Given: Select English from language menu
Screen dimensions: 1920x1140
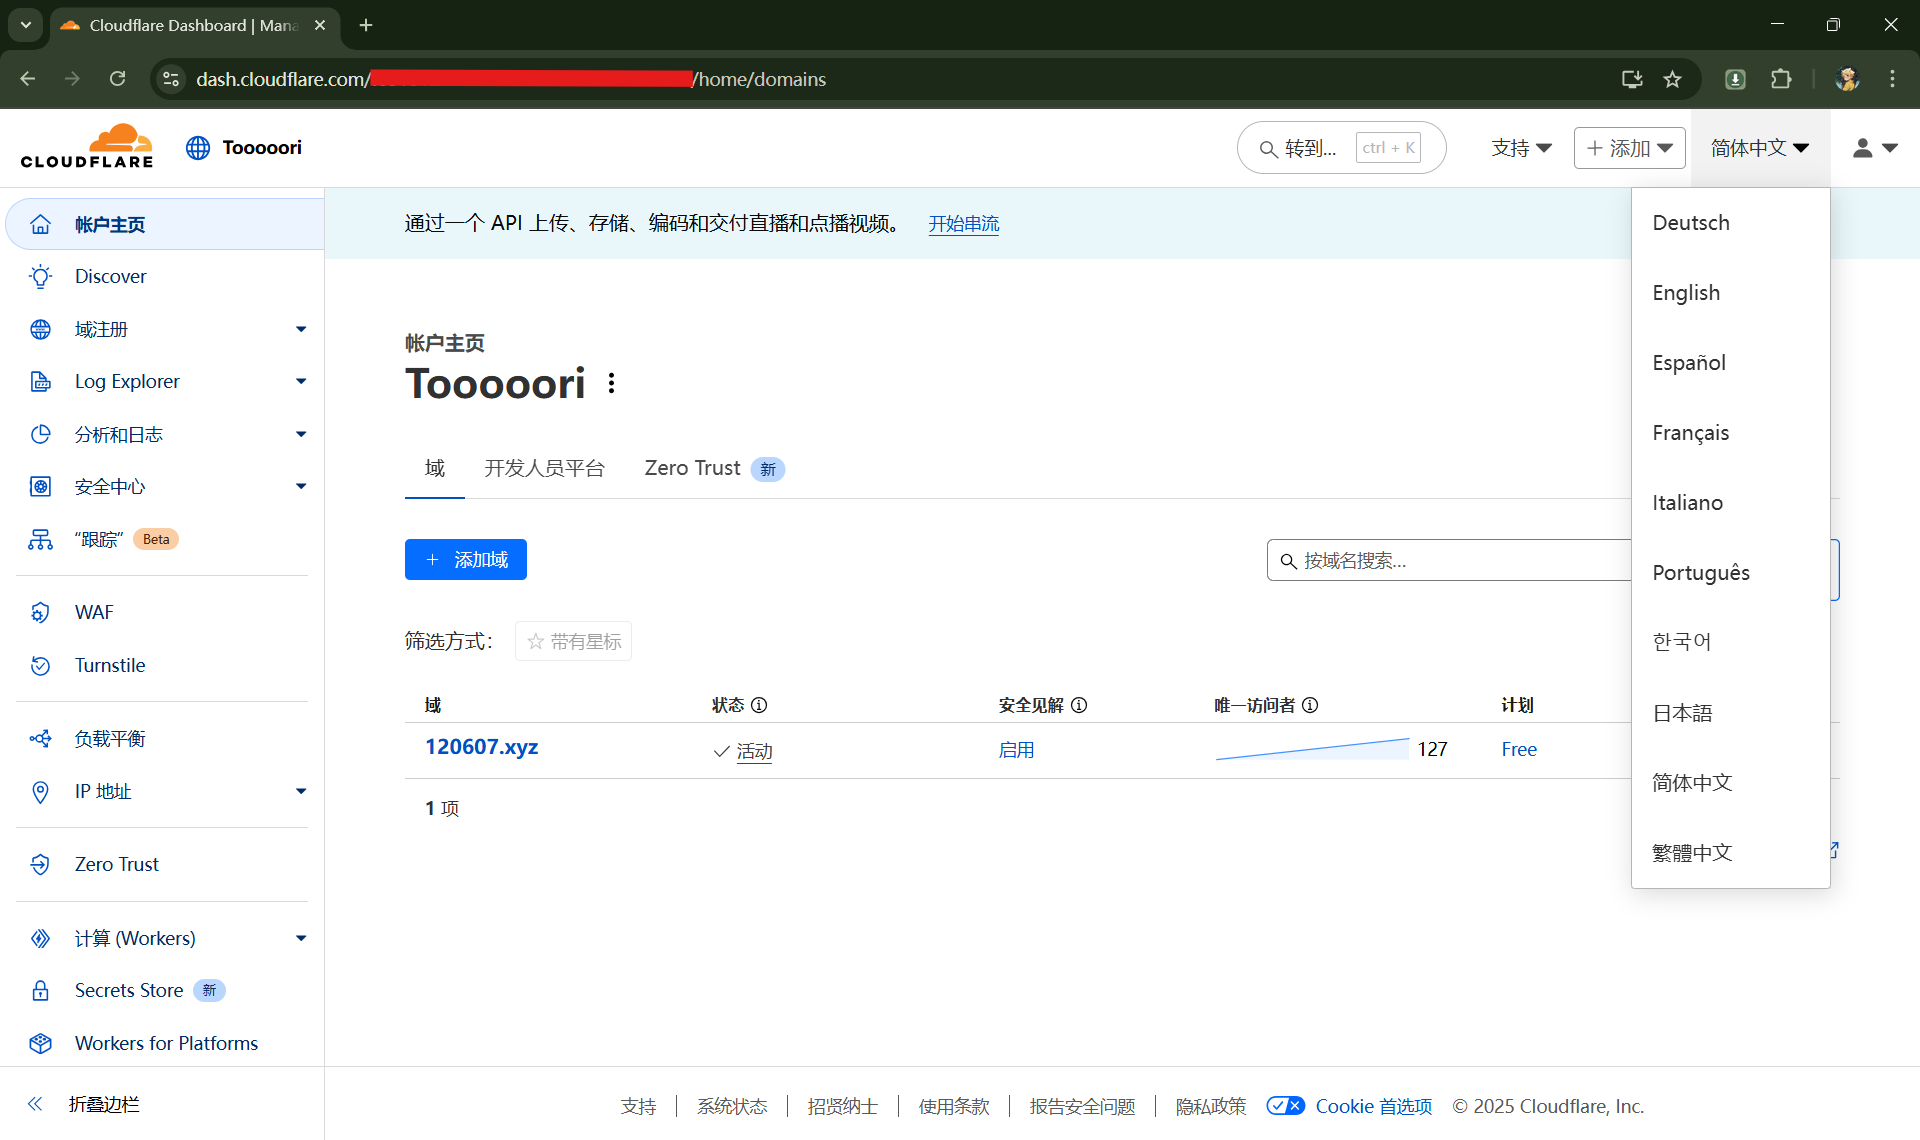Looking at the screenshot, I should [1686, 293].
